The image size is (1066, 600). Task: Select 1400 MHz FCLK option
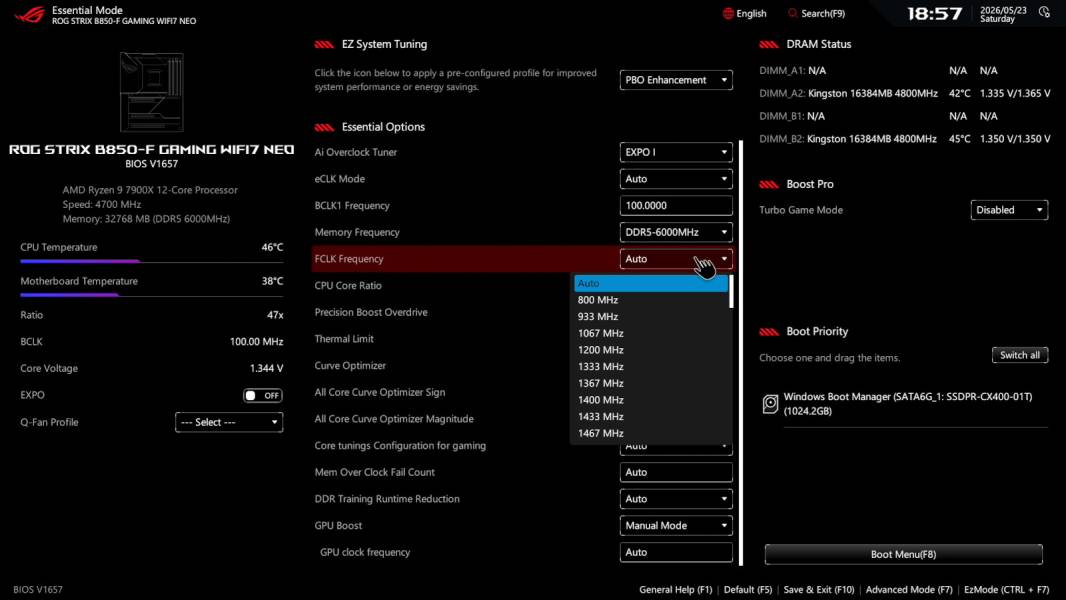651,400
